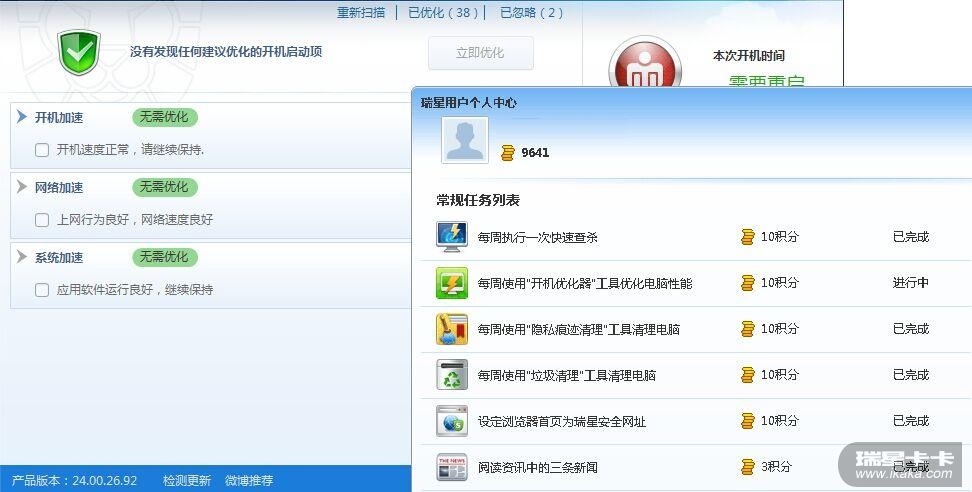This screenshot has height=492, width=972.
Task: Click the 无需优化 badge for 开机加速
Action: tap(164, 117)
